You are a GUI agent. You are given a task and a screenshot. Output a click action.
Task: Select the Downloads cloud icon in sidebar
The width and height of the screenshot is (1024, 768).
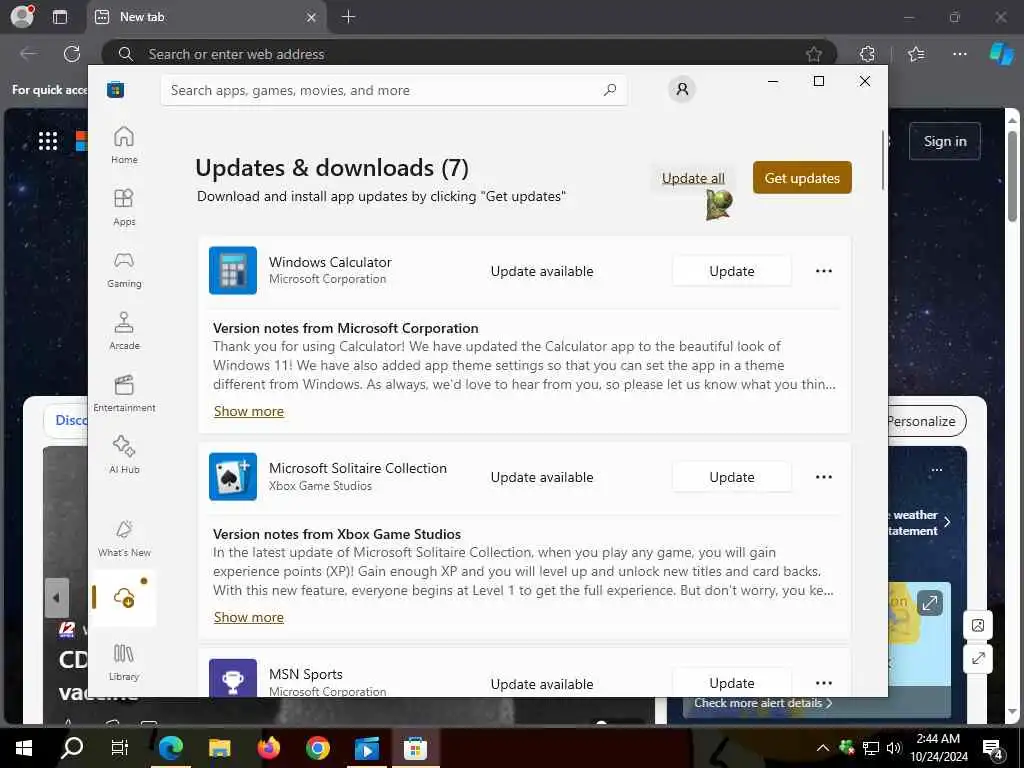124,598
